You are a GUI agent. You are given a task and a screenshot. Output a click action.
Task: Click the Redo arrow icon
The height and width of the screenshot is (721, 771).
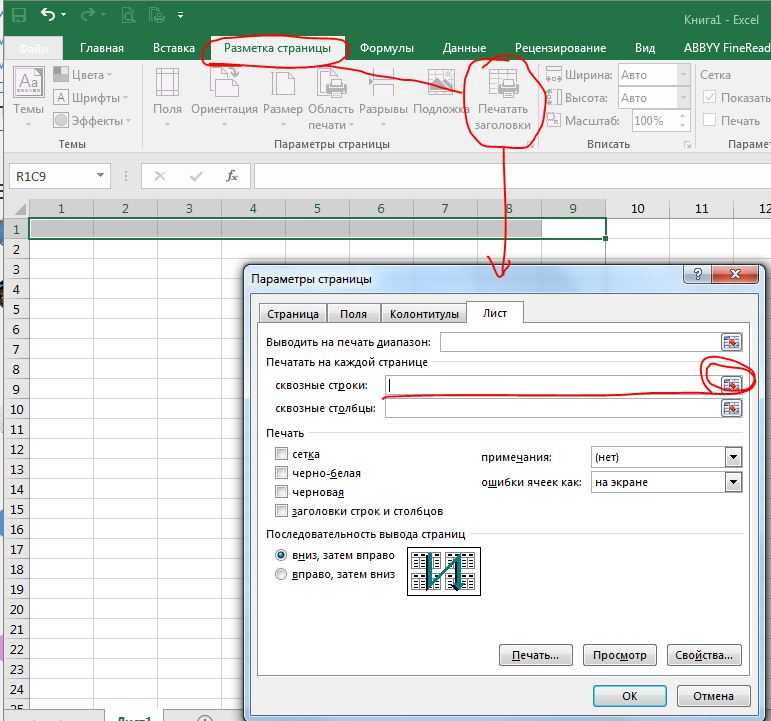click(x=88, y=15)
